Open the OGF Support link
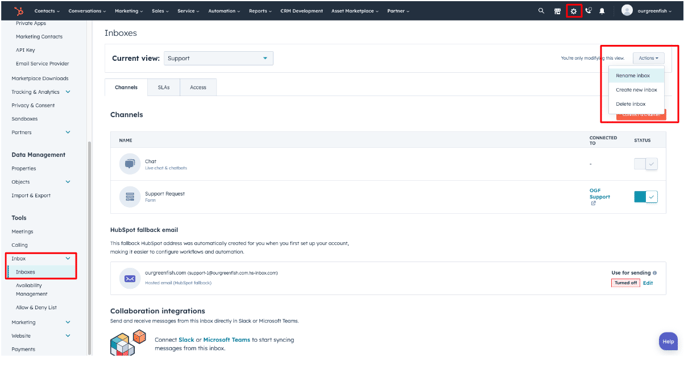Viewport: 688px width, 365px height. 599,194
